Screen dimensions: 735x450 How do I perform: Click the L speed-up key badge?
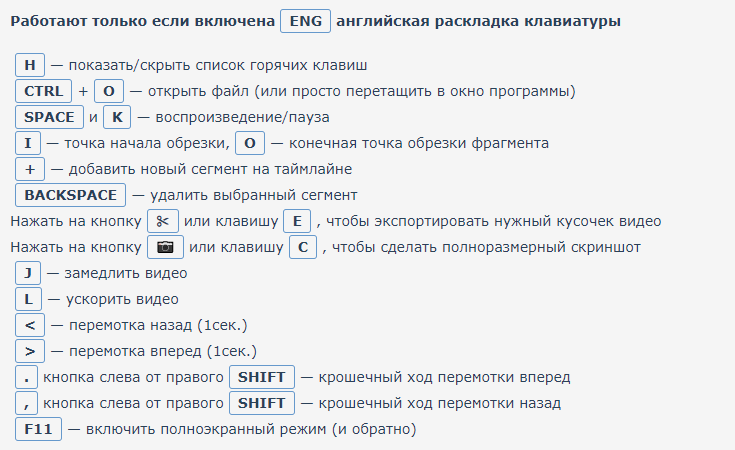tap(28, 299)
